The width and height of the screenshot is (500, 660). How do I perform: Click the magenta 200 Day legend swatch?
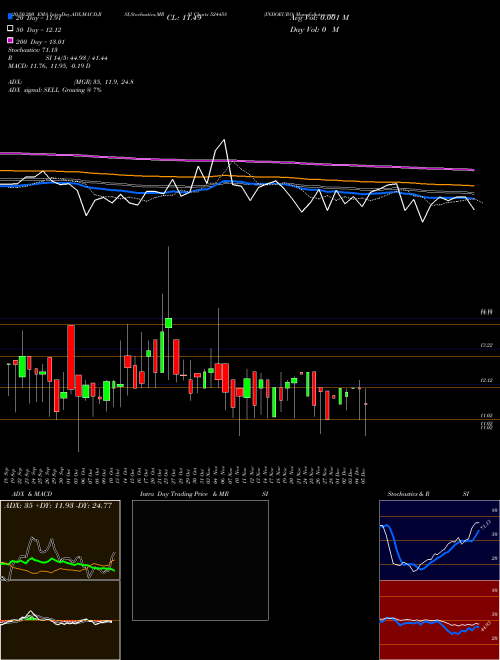[10, 40]
